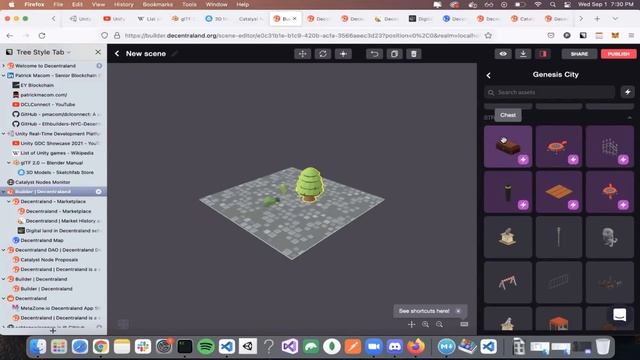Viewport: 640px width, 360px height.
Task: Click the zoom out magnifier icon
Action: [439, 324]
